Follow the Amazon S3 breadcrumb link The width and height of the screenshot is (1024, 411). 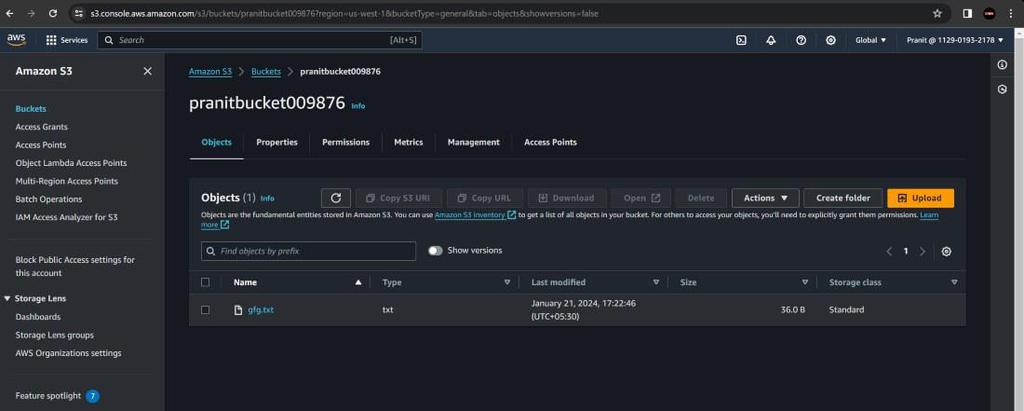pyautogui.click(x=210, y=71)
